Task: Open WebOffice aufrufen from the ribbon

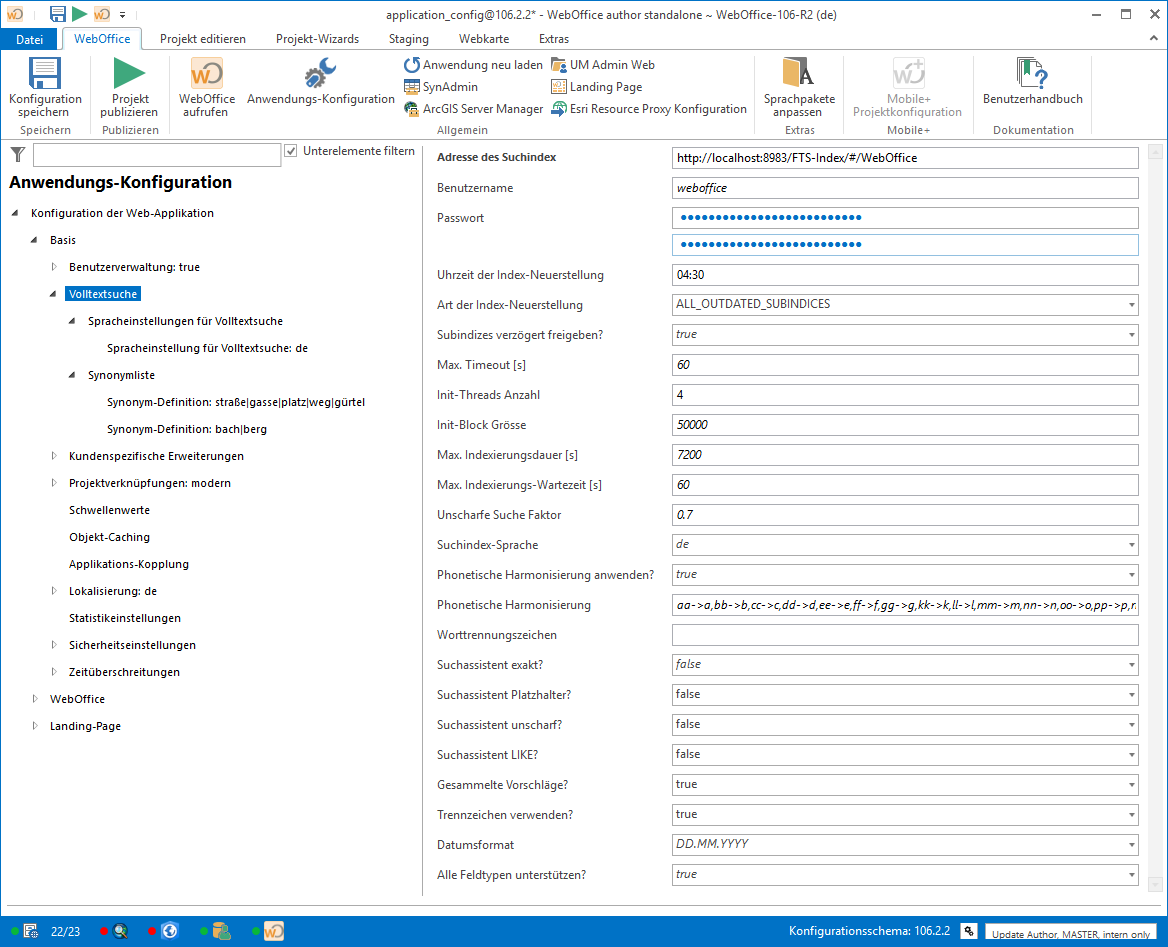Action: tap(207, 75)
